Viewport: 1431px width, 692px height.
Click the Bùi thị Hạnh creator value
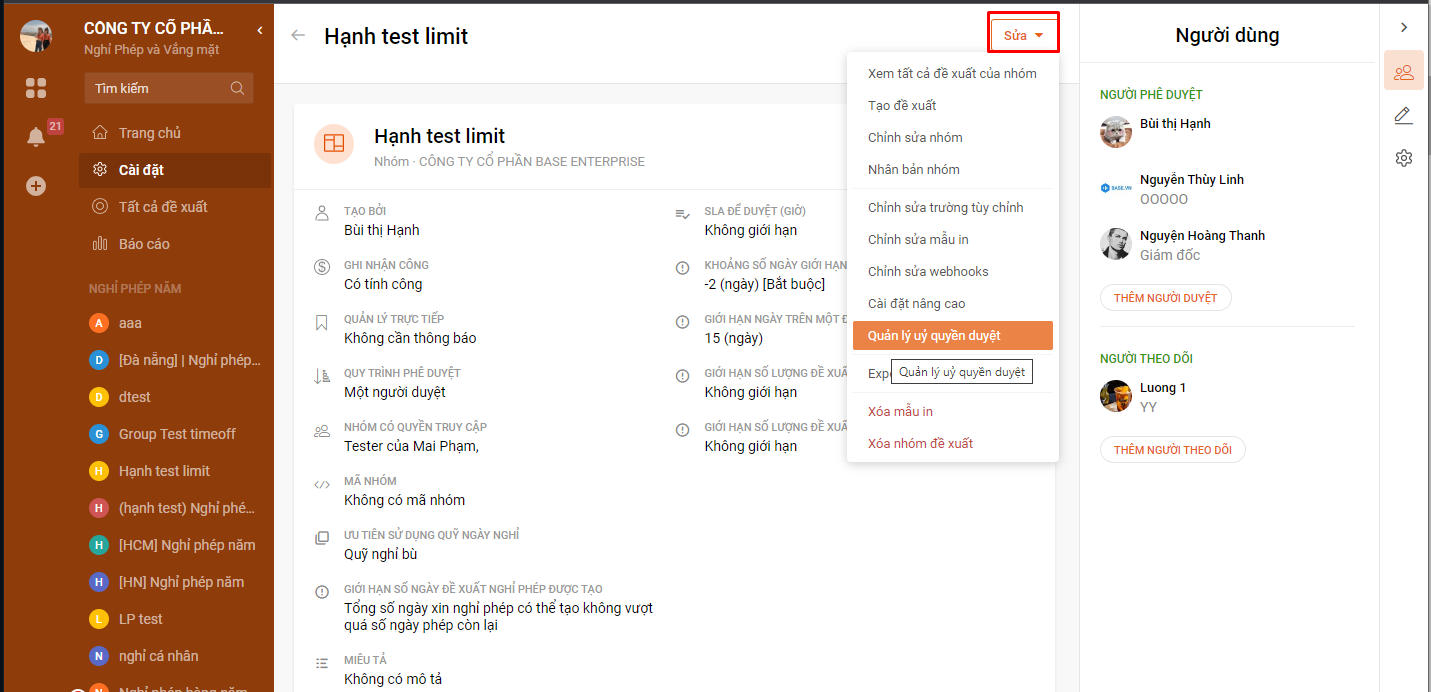382,230
